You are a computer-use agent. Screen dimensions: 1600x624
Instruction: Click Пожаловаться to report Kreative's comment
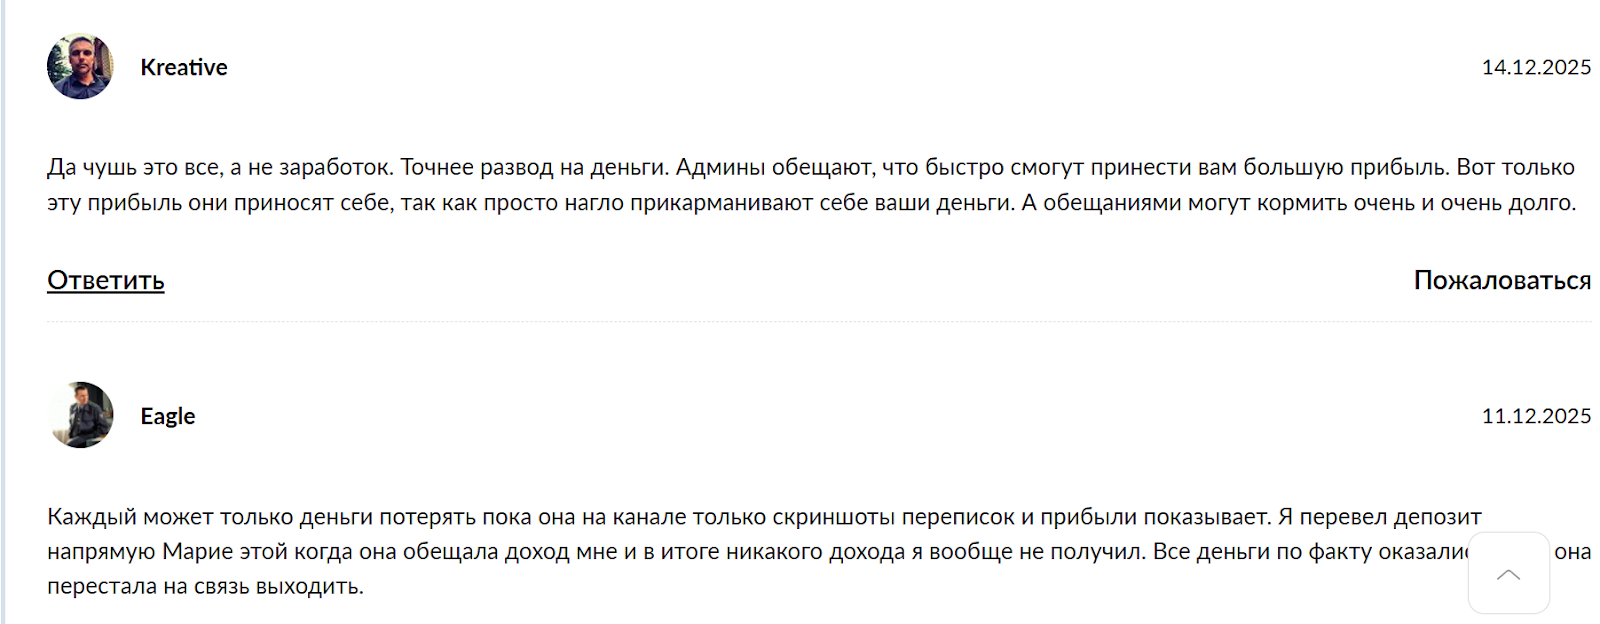(1501, 281)
